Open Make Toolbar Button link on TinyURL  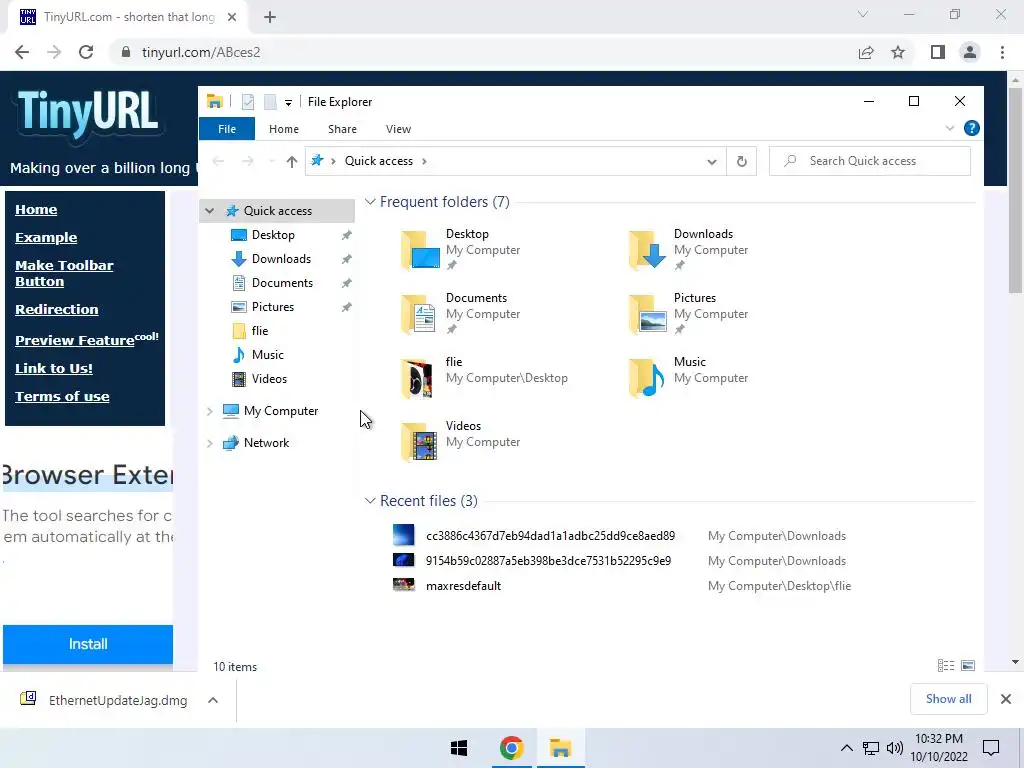tap(64, 274)
